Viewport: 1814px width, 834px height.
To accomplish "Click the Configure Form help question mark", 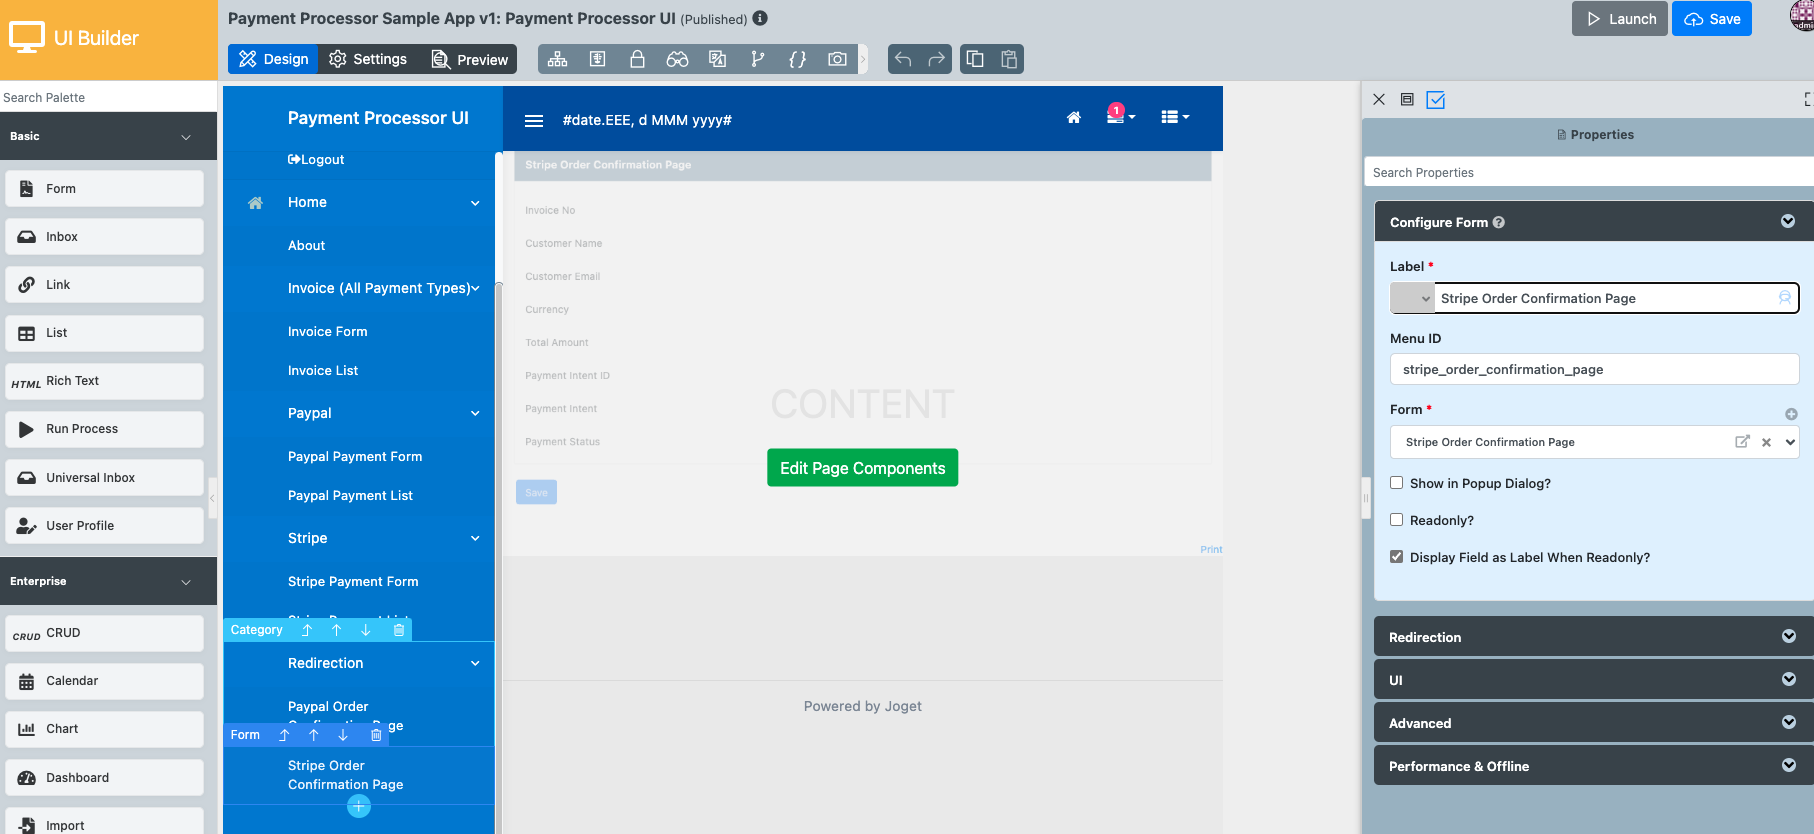I will pos(1499,223).
